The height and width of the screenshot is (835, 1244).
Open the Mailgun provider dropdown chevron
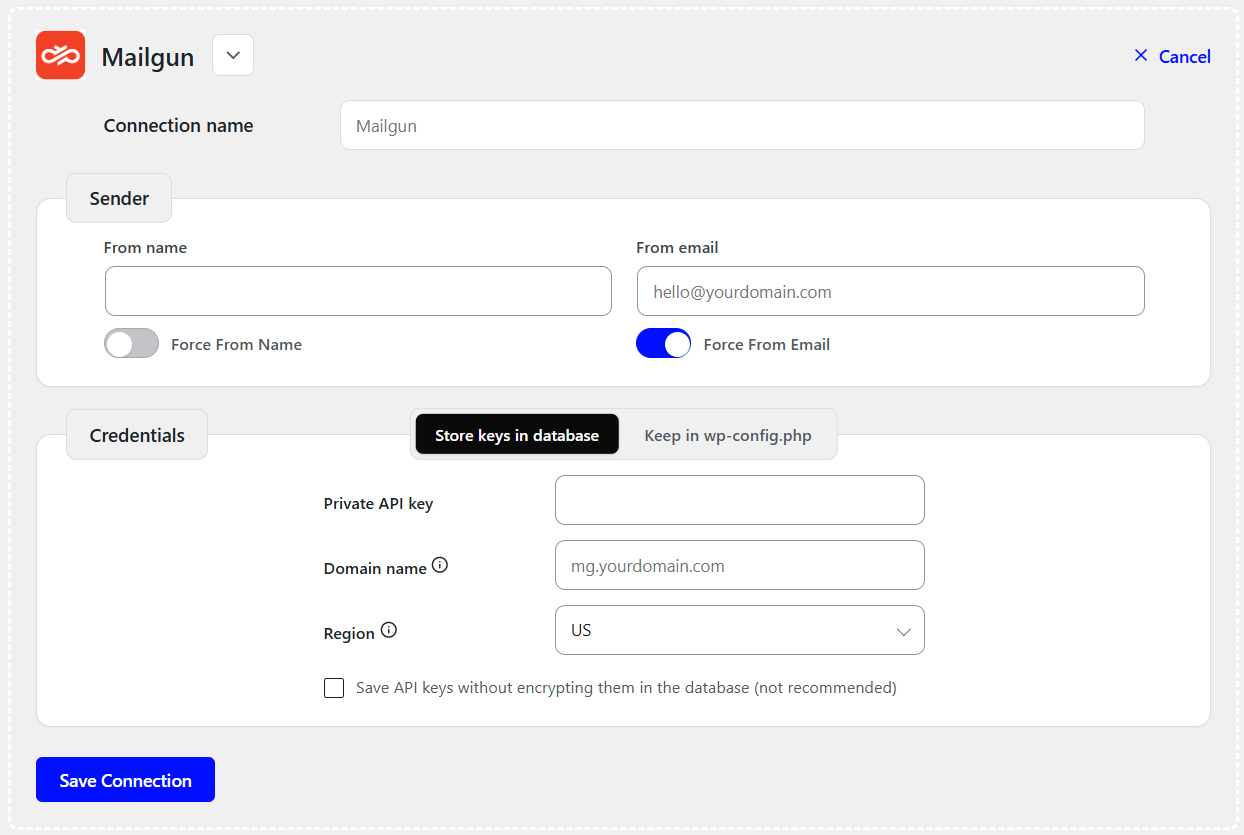(x=233, y=55)
